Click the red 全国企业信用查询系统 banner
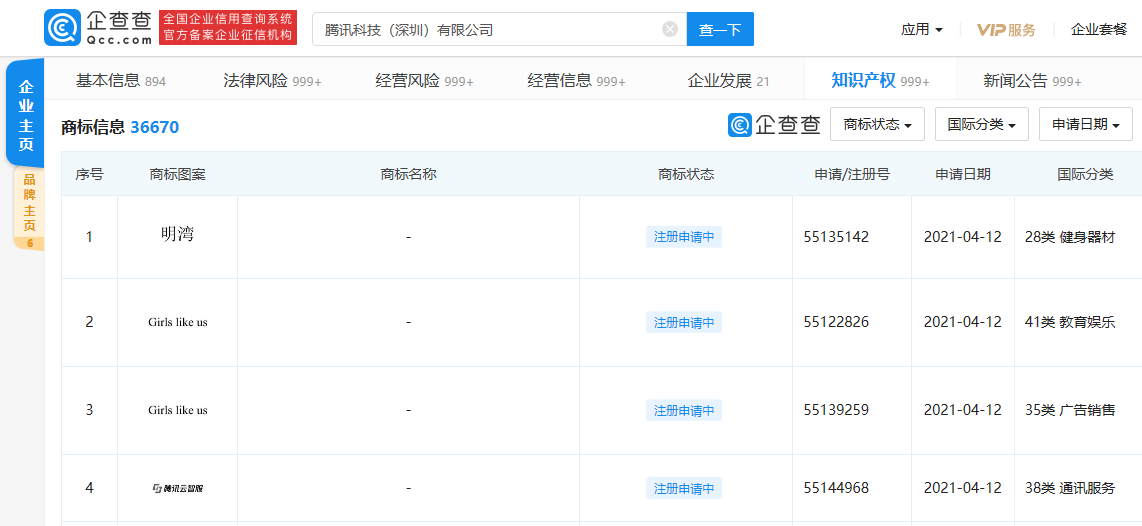Viewport: 1142px width, 526px height. pos(228,28)
